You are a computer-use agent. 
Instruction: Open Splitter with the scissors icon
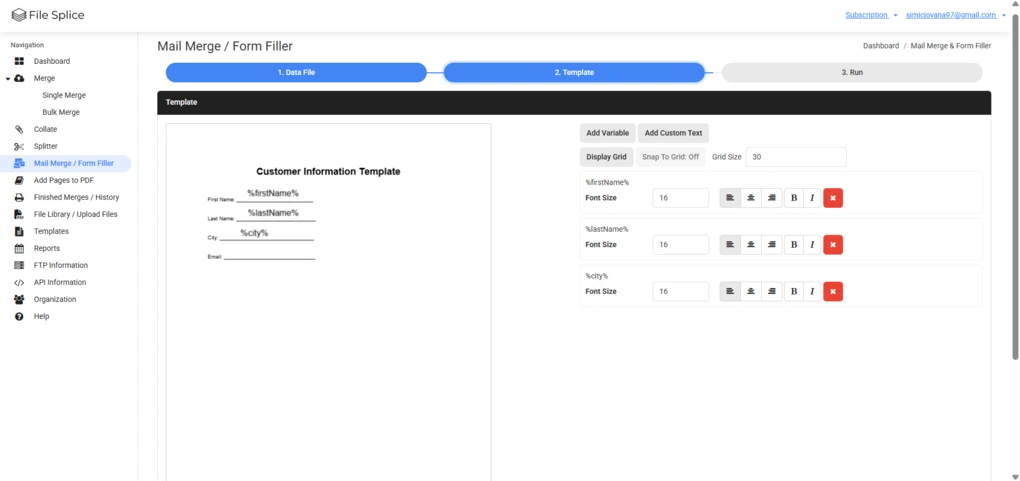pyautogui.click(x=45, y=146)
